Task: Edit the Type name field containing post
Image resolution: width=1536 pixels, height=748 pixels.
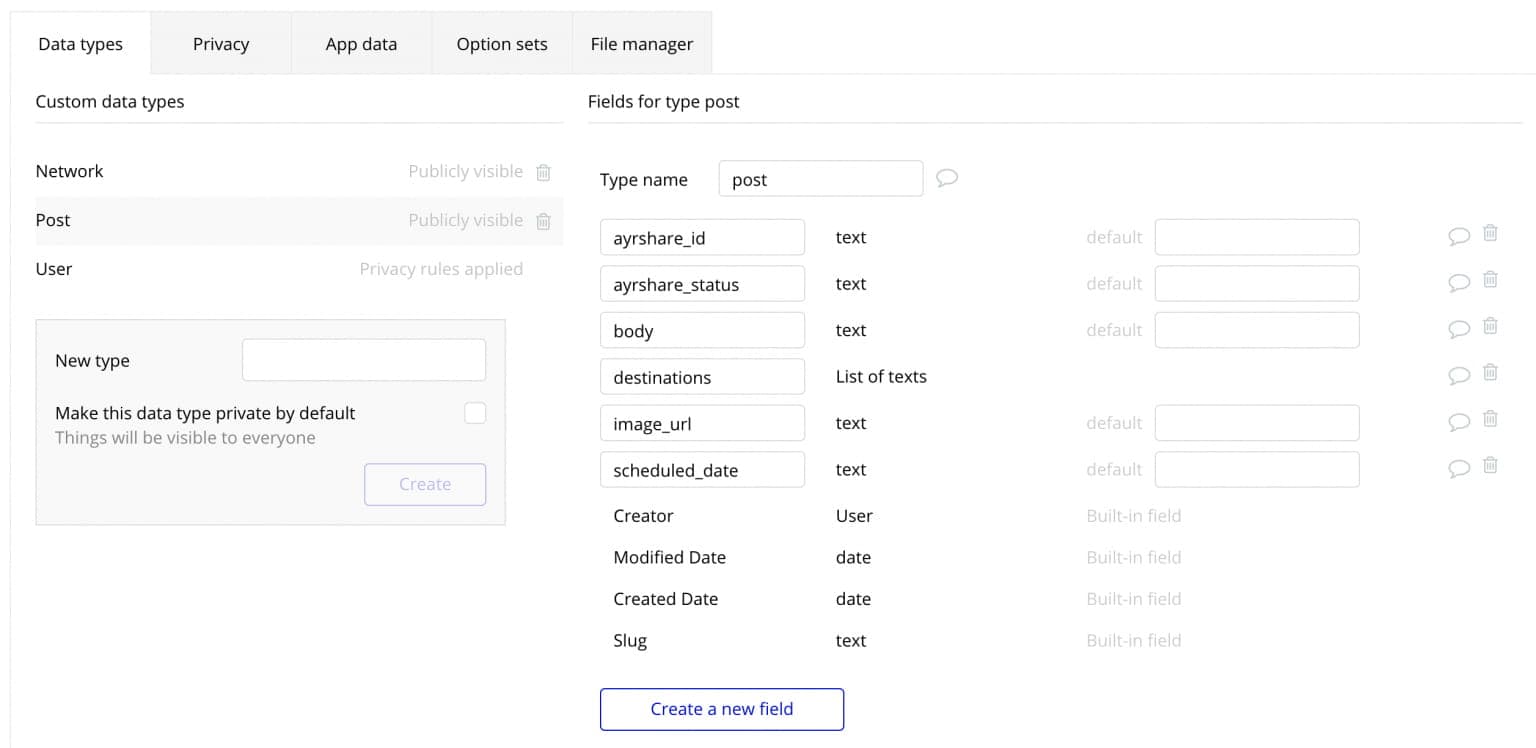Action: point(821,179)
